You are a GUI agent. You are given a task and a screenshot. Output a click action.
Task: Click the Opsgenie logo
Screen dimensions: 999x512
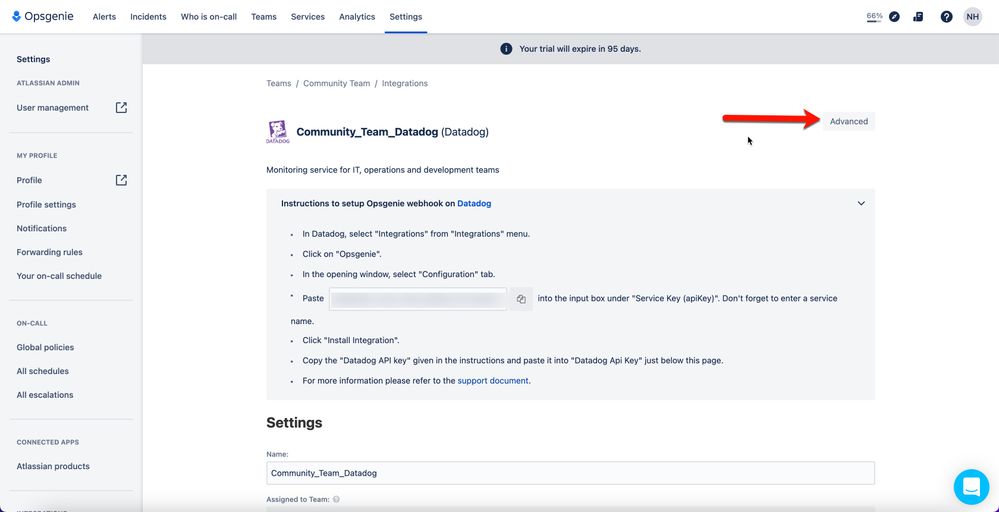click(x=43, y=17)
